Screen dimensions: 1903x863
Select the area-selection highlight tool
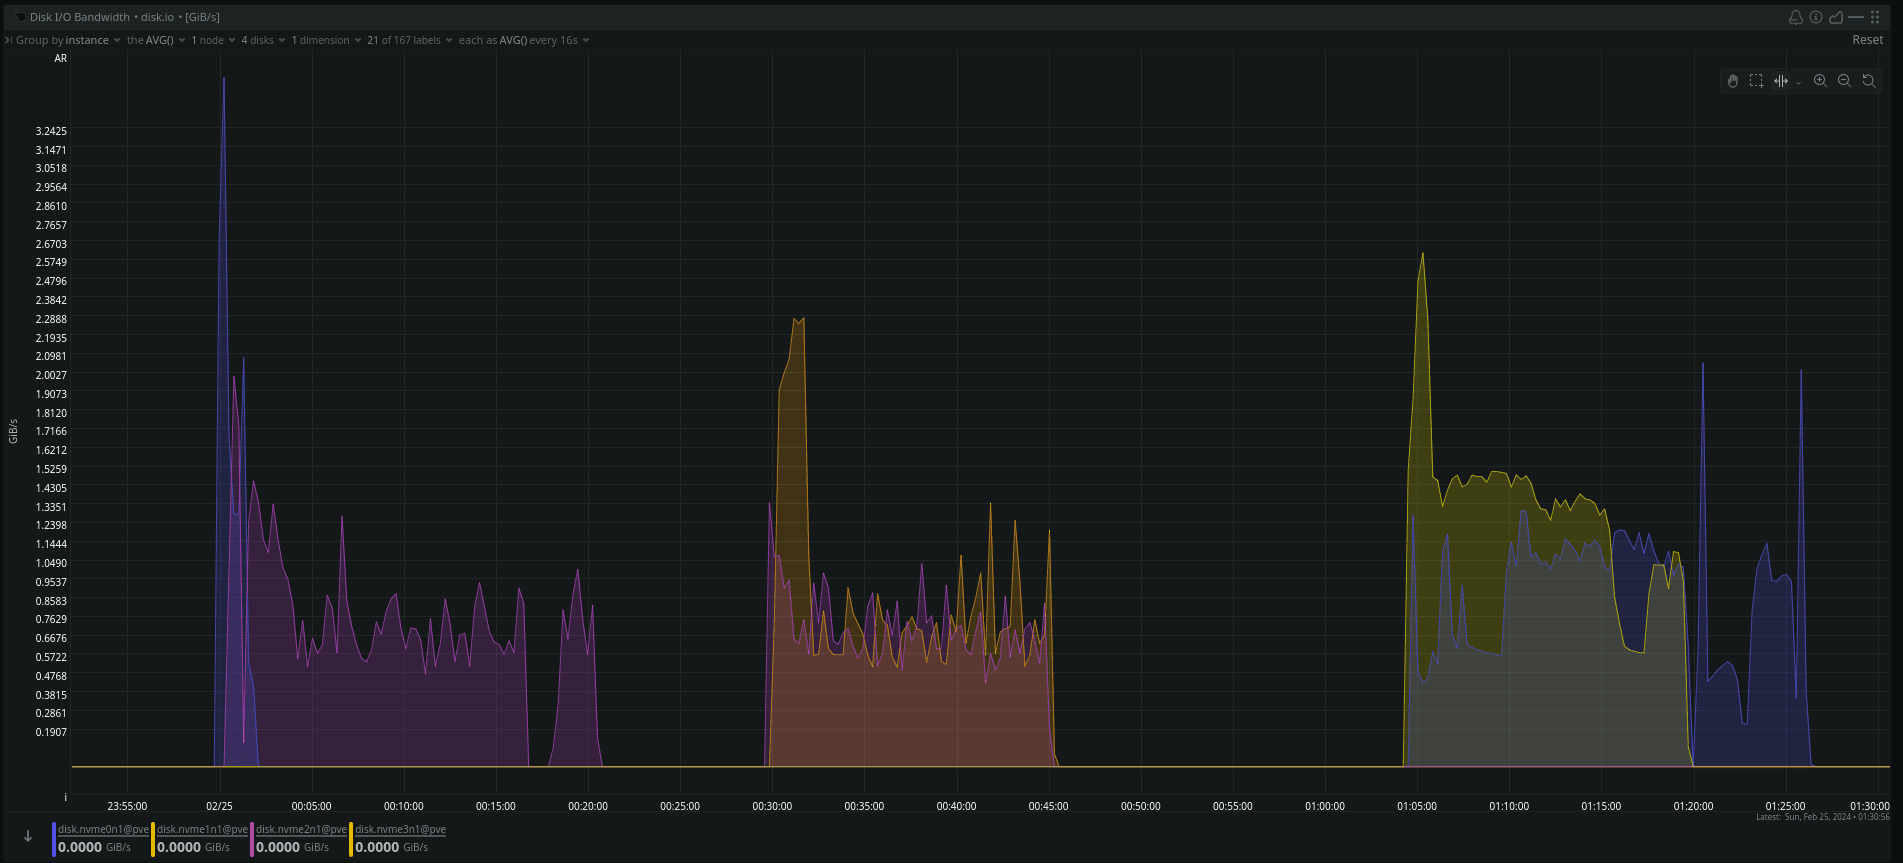[x=1756, y=81]
